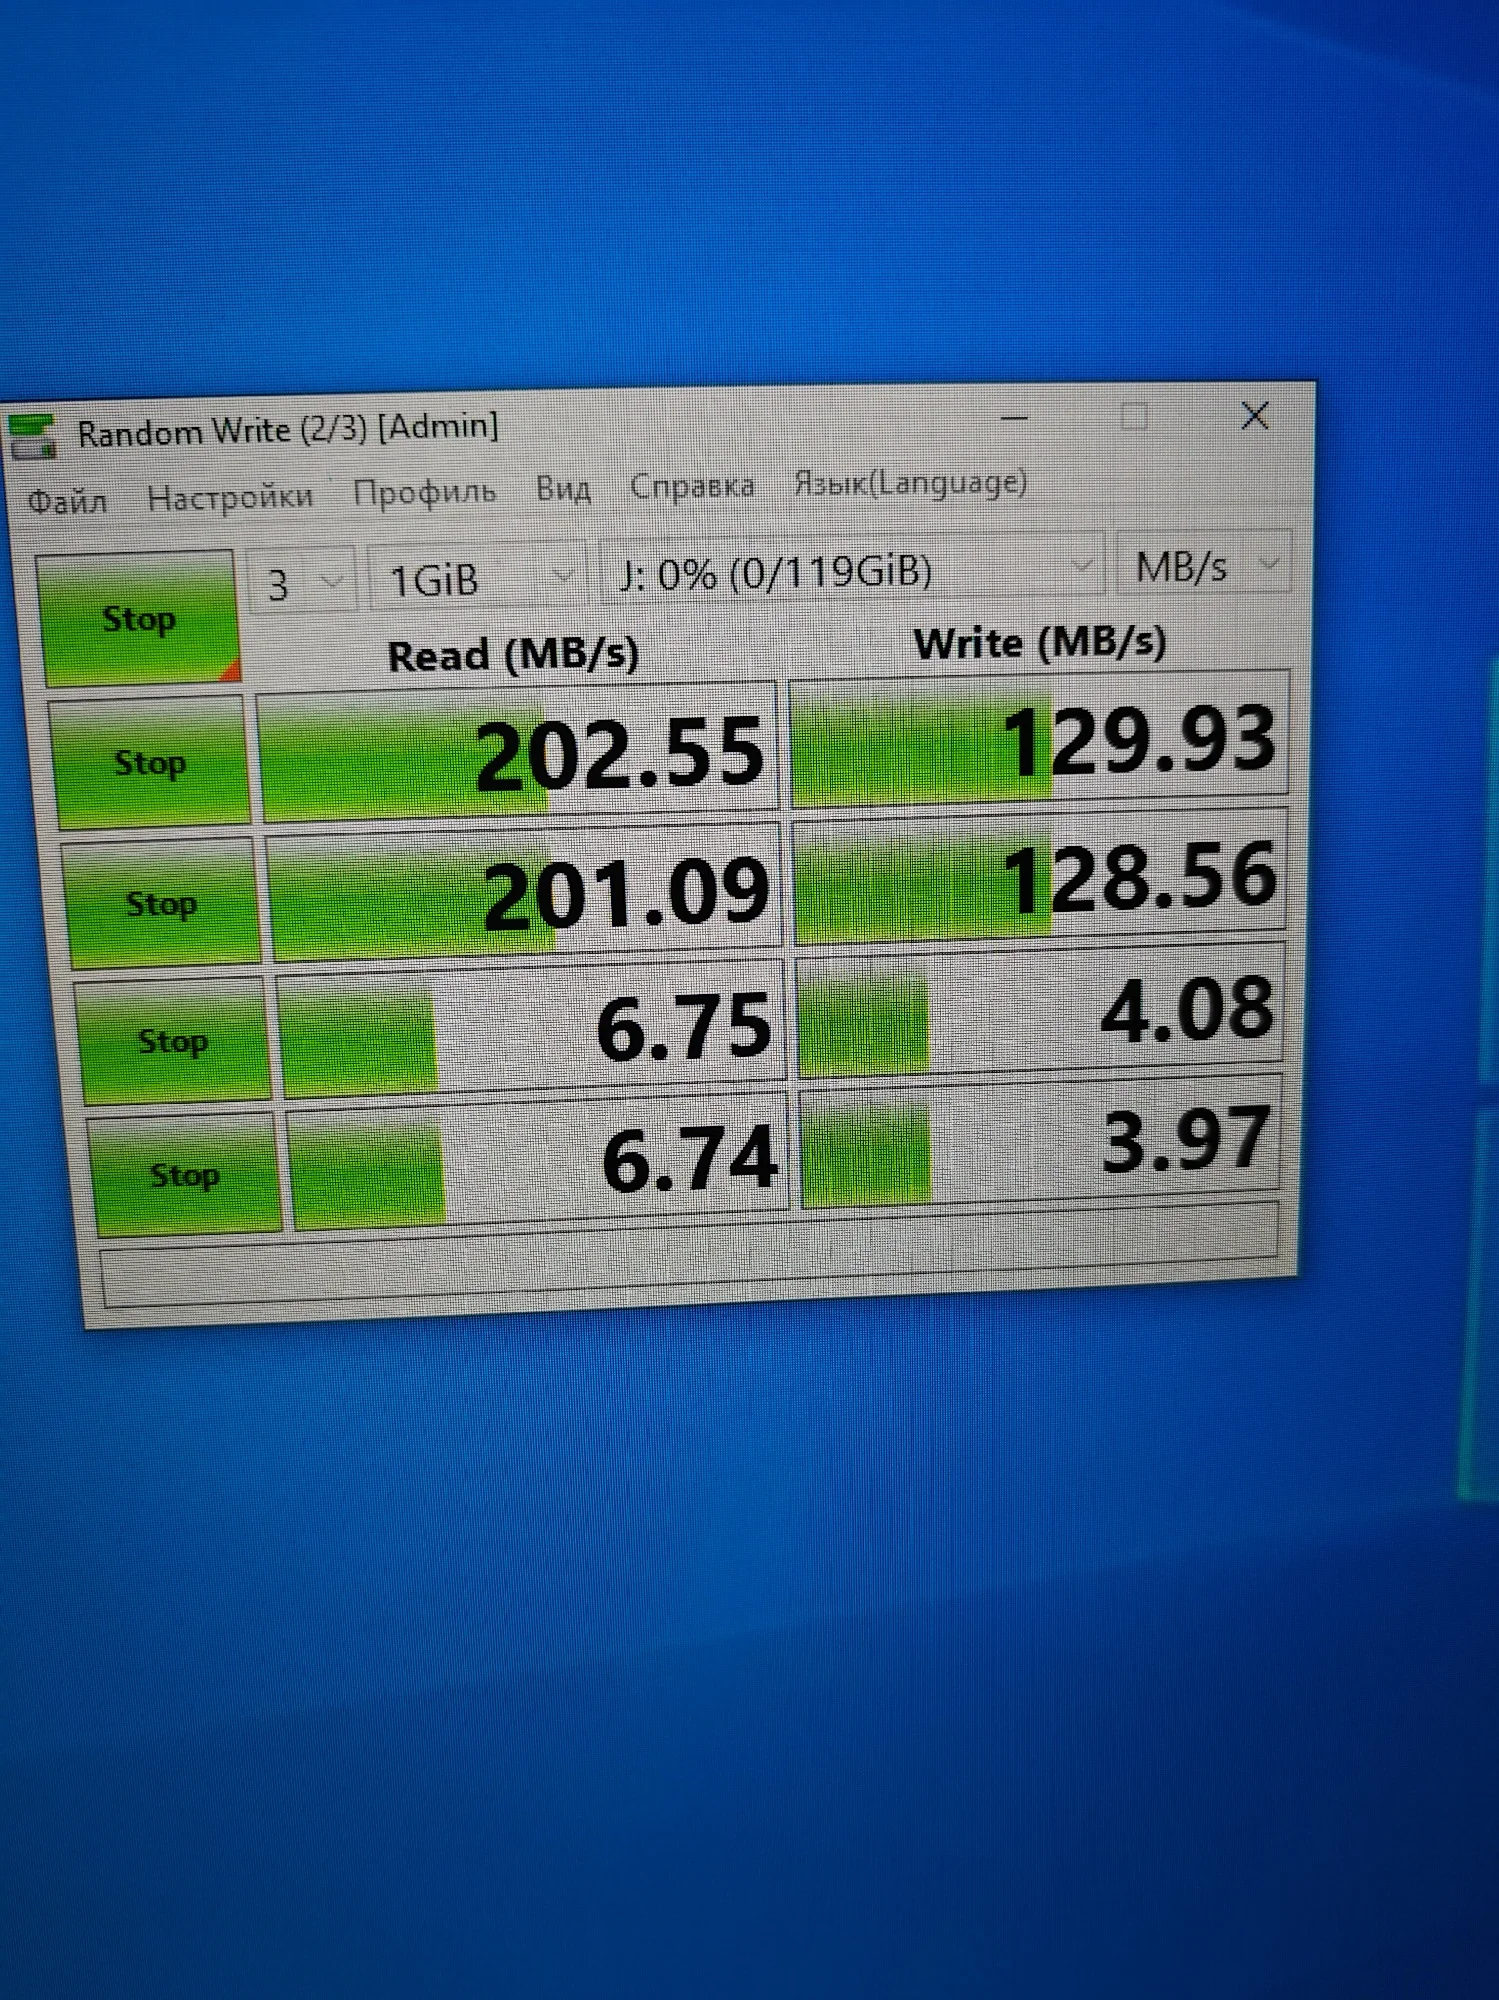Stop the third random test row
The width and height of the screenshot is (1499, 2000).
[174, 1041]
